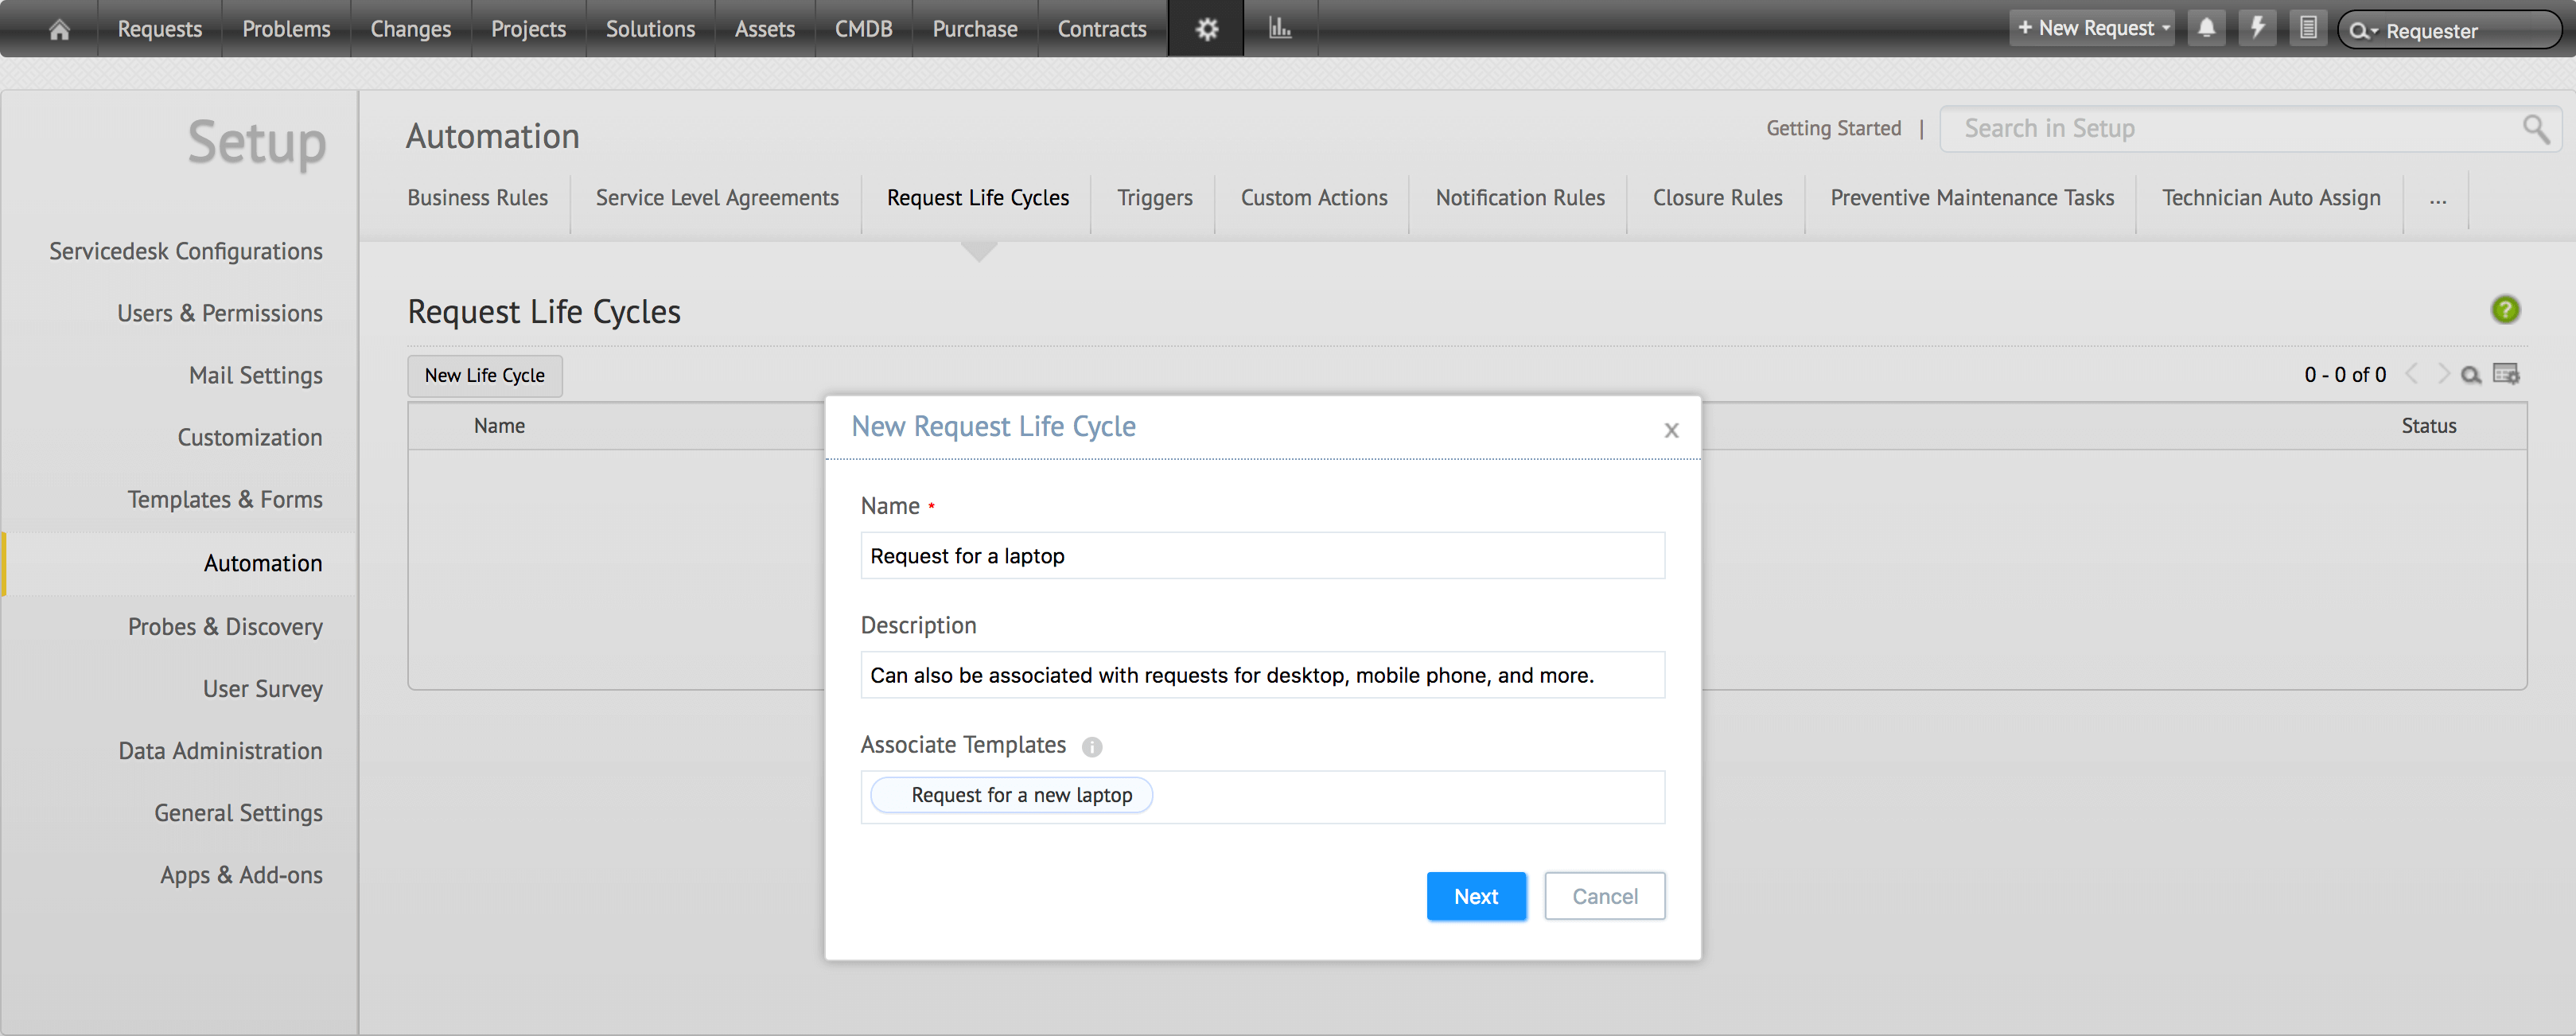The image size is (2576, 1036).
Task: Open the table column settings icon
Action: (2506, 374)
